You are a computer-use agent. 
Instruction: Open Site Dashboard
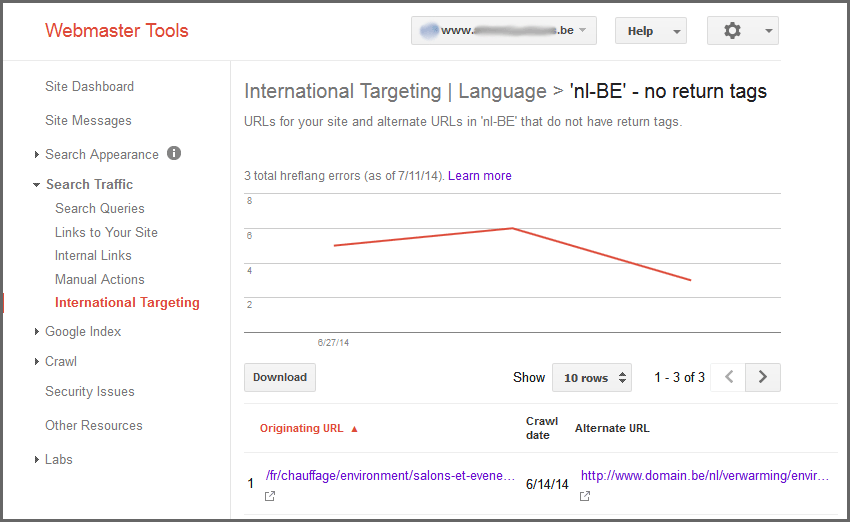pyautogui.click(x=89, y=86)
